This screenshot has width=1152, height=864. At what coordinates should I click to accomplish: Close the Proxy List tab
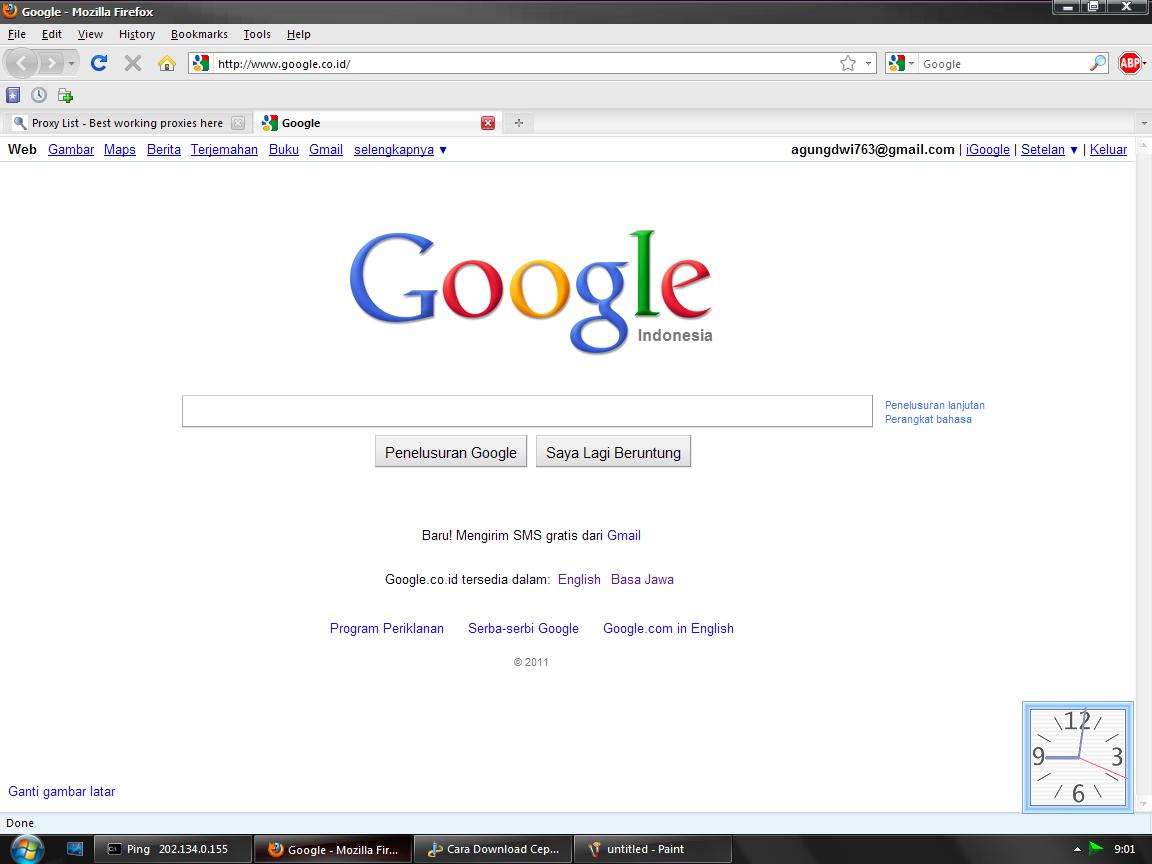pyautogui.click(x=237, y=123)
